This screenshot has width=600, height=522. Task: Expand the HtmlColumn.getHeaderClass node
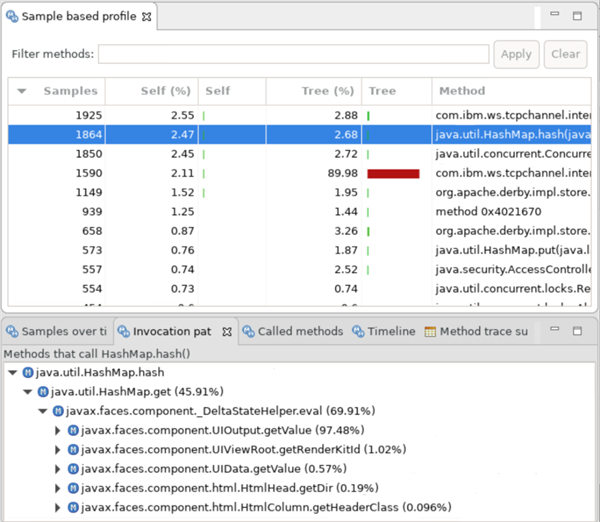click(57, 507)
